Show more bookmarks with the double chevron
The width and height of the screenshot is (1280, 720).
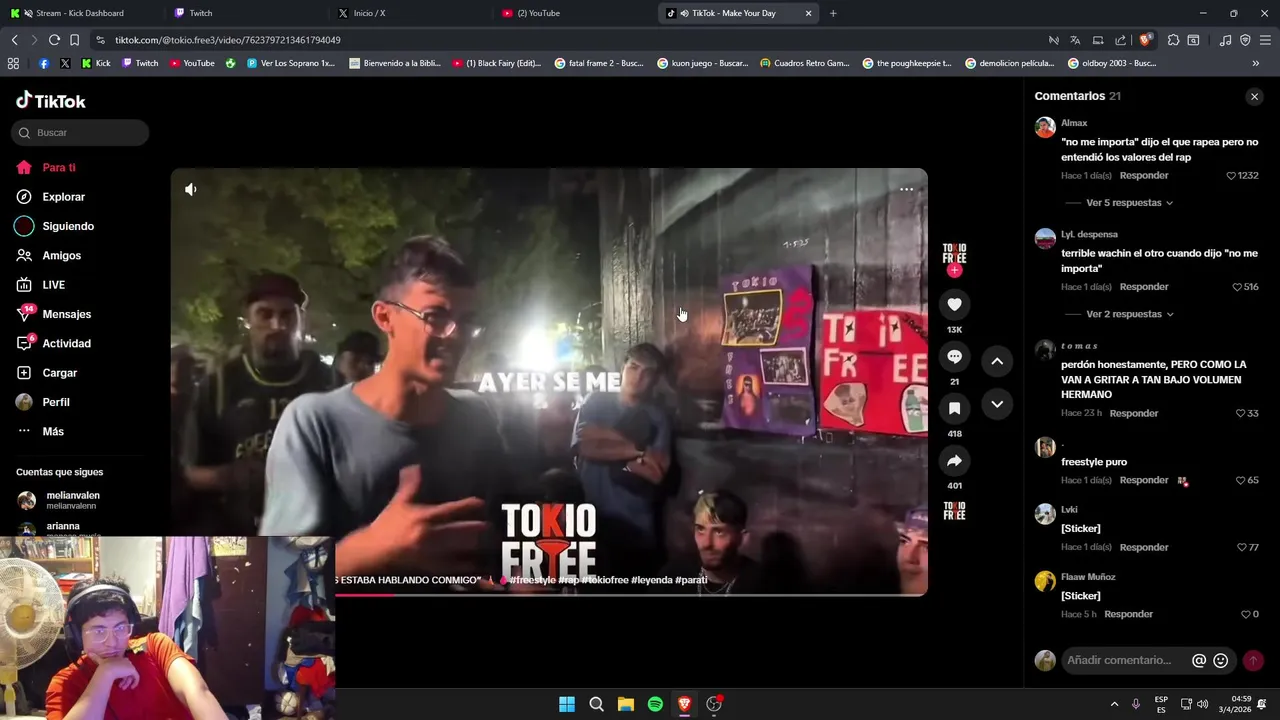(x=1256, y=63)
